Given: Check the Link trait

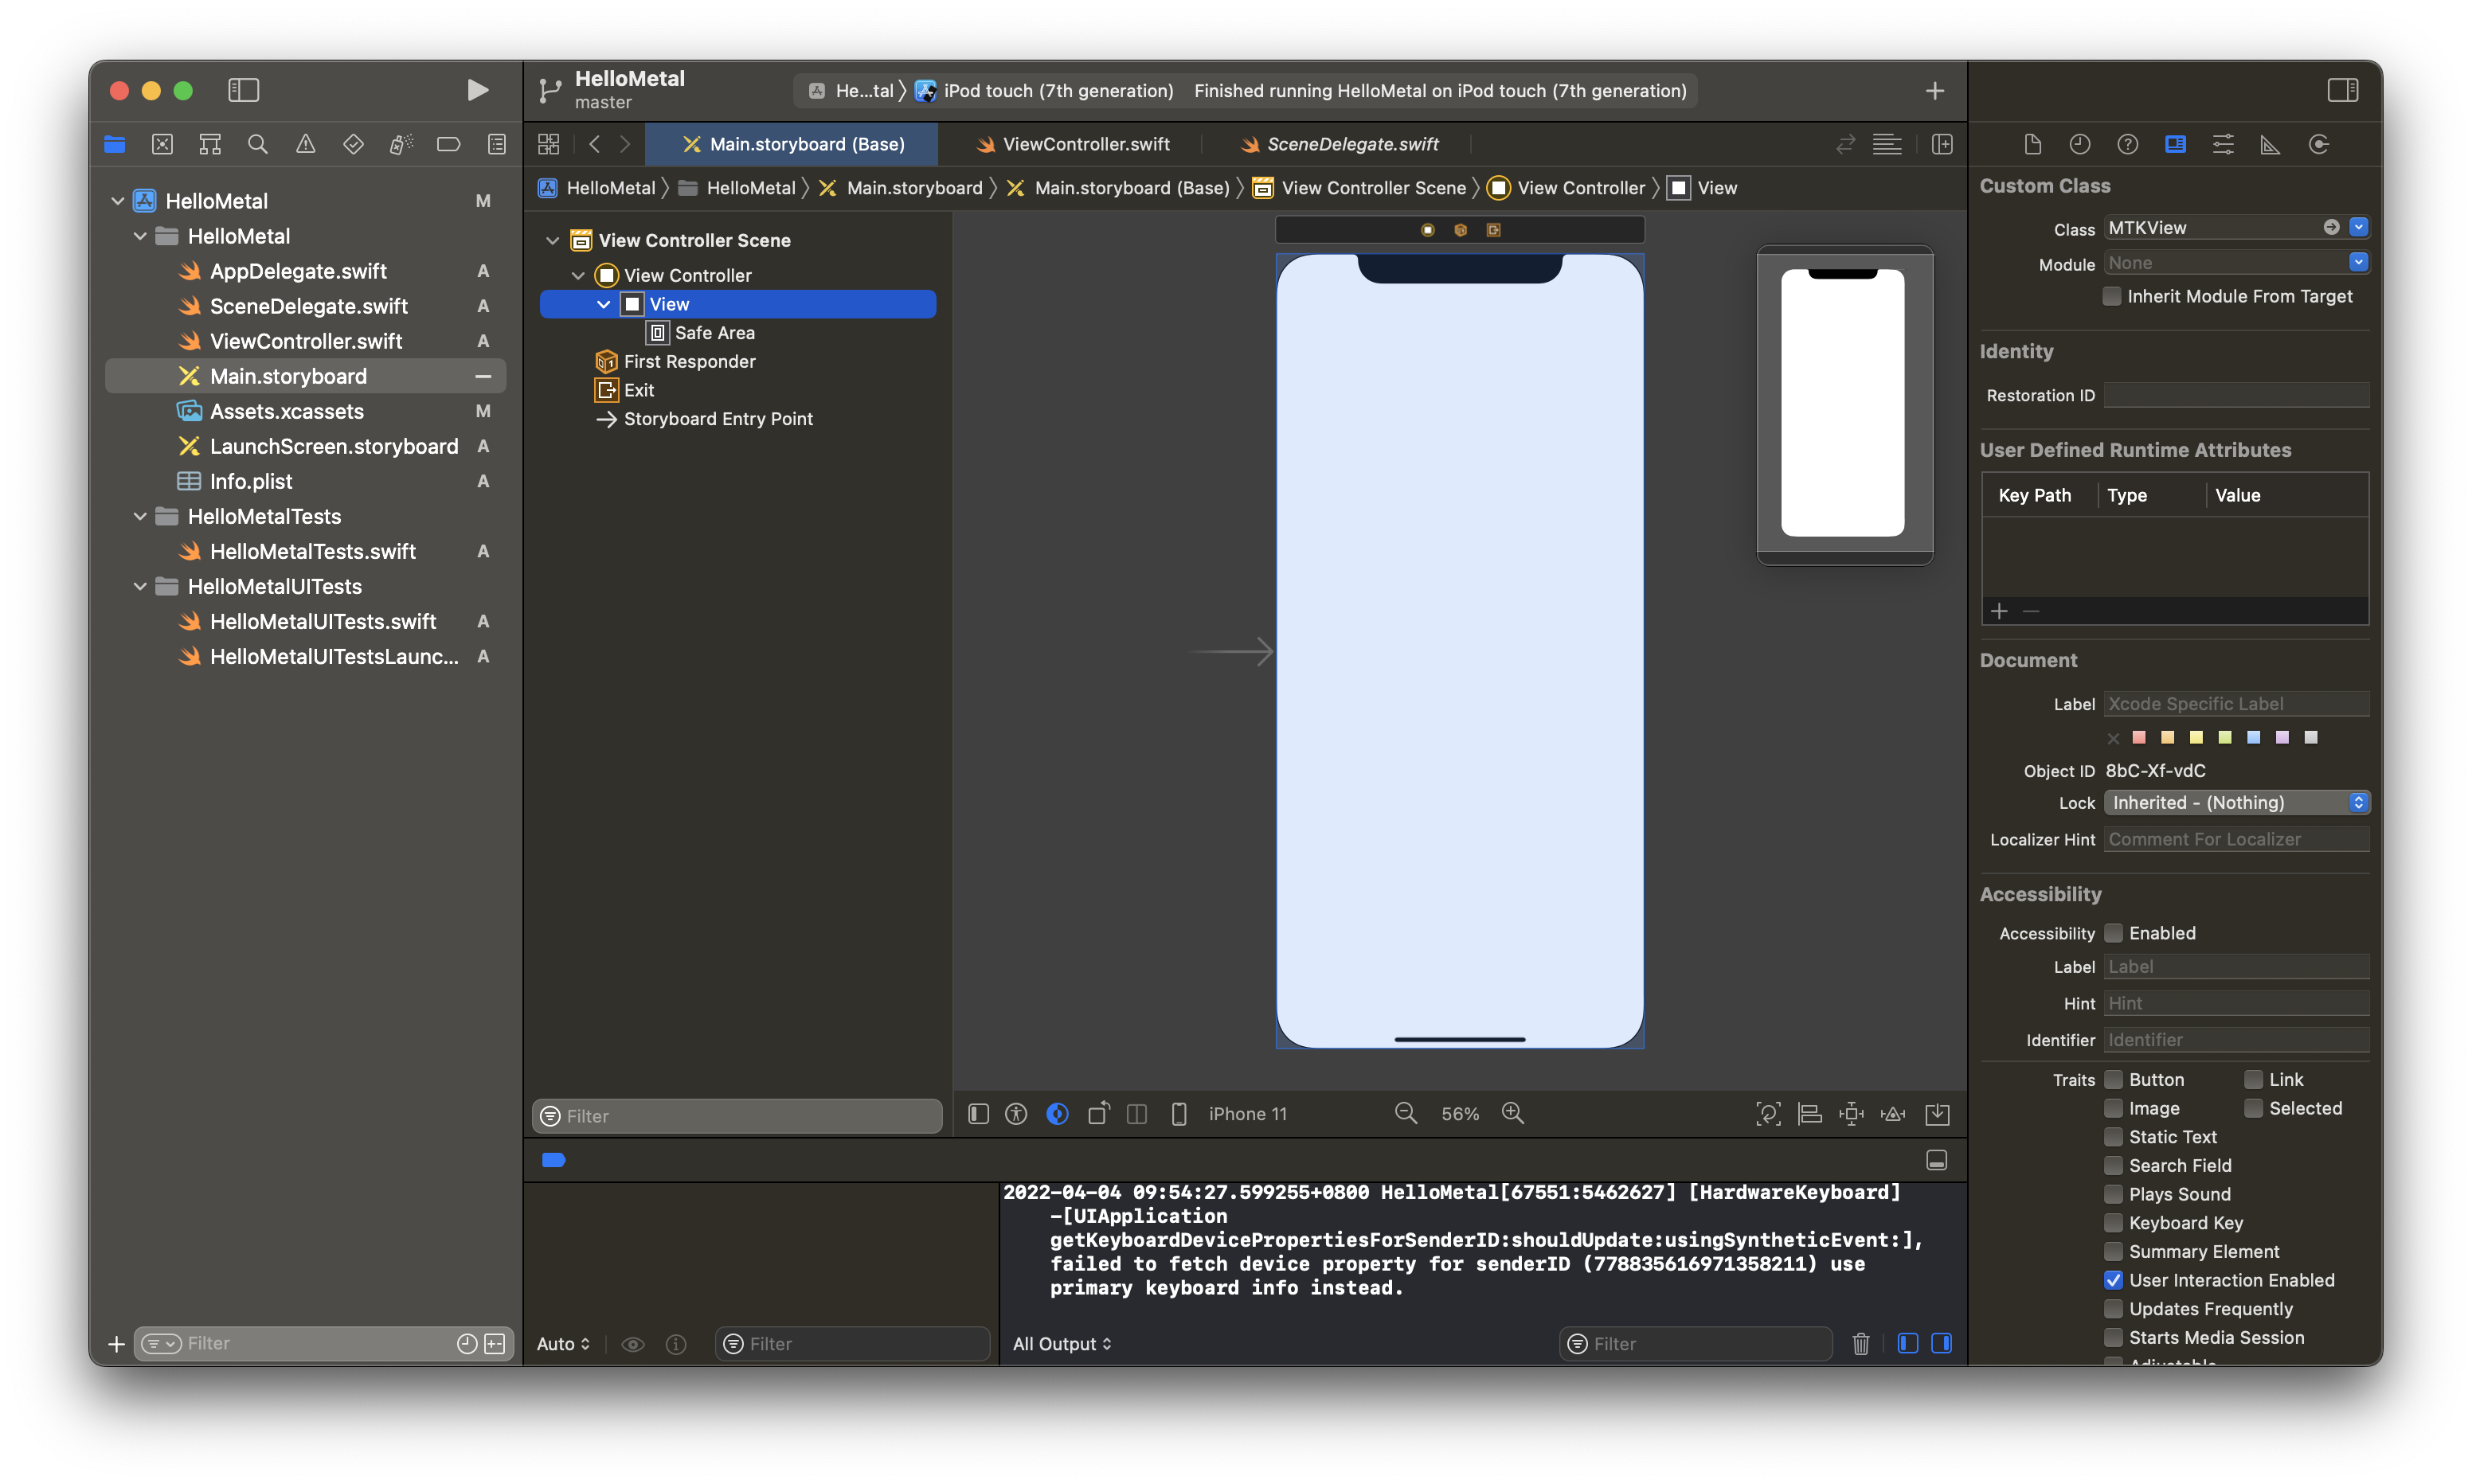Looking at the screenshot, I should 2254,1081.
